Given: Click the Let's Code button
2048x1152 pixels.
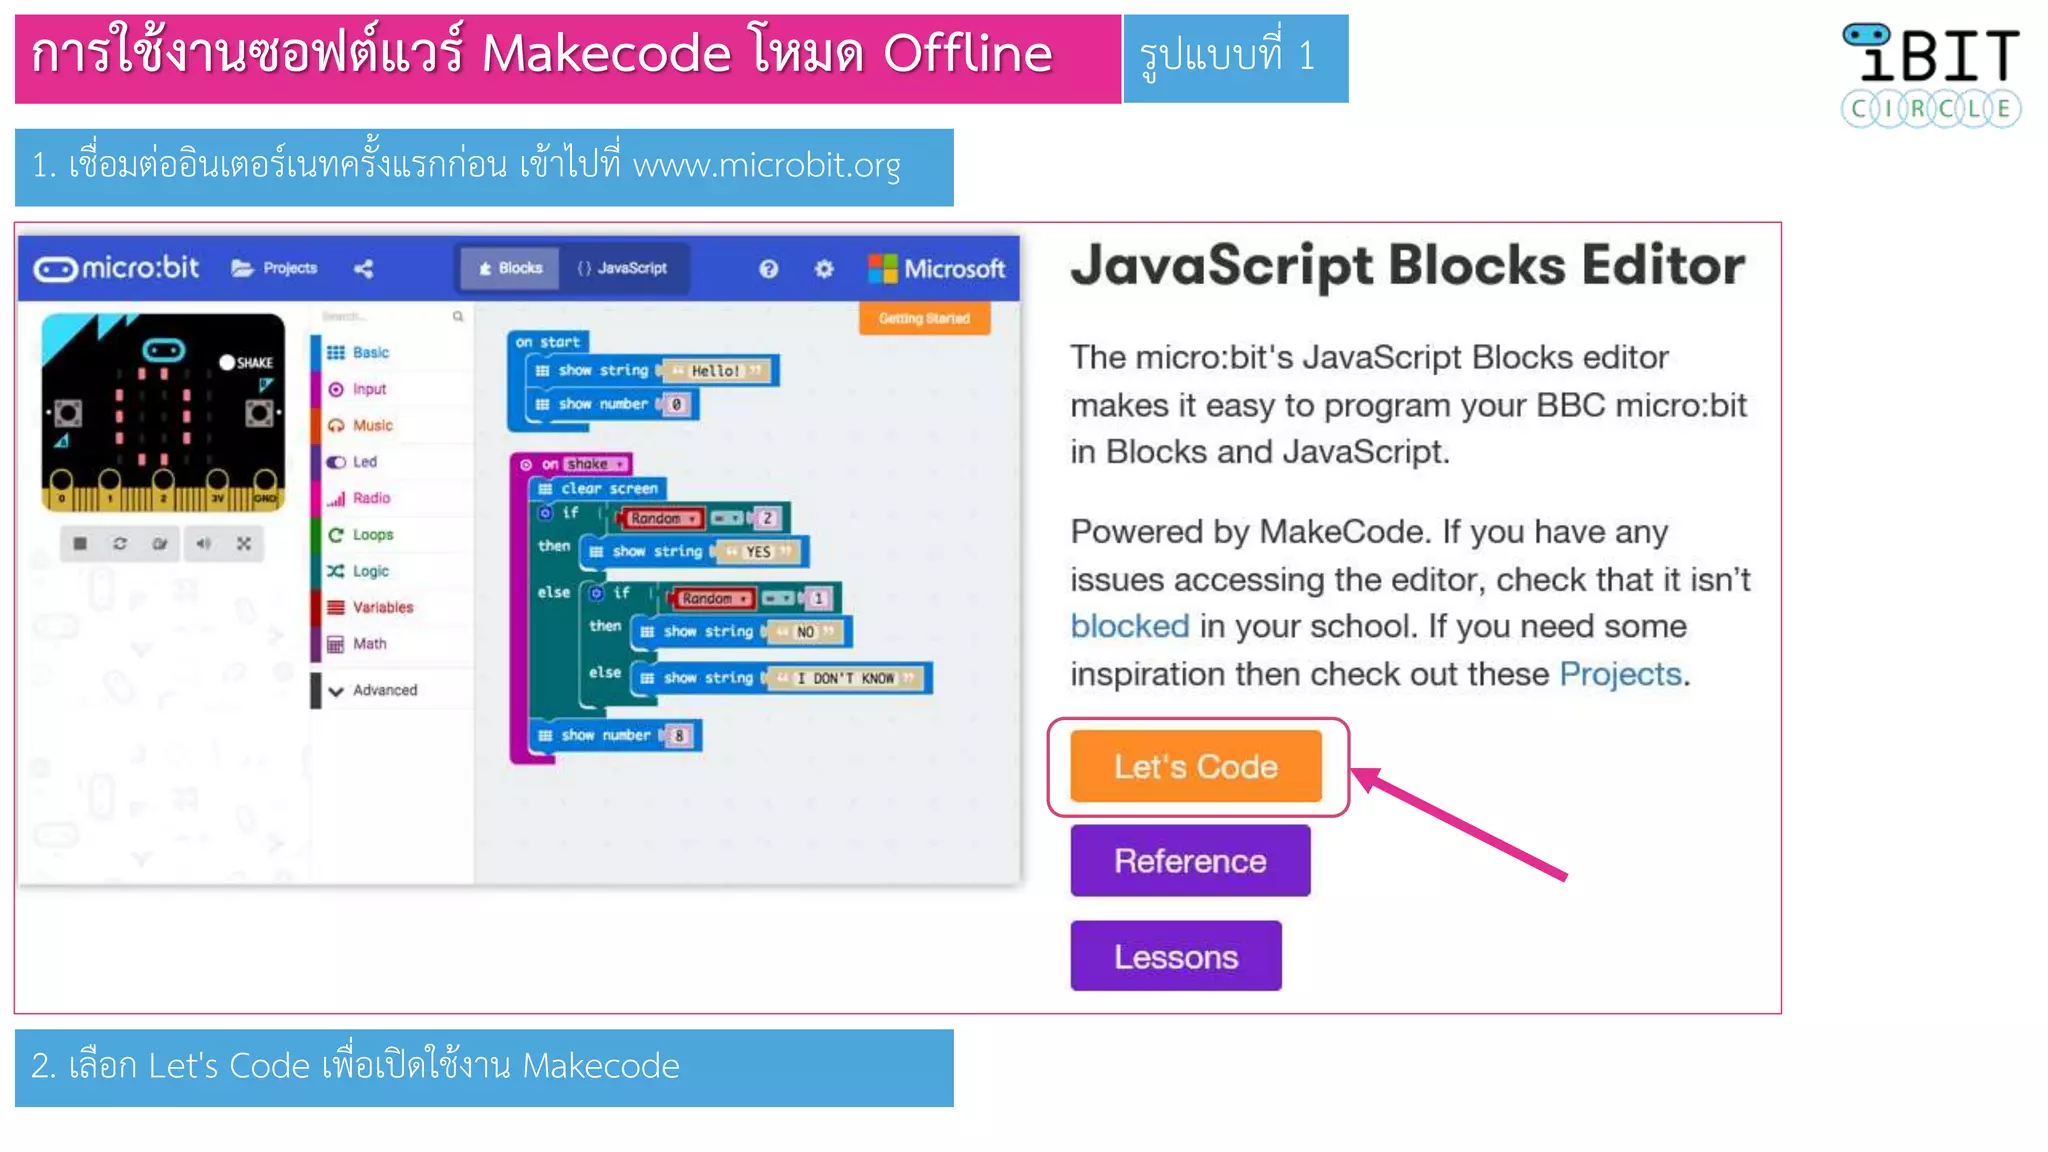Looking at the screenshot, I should tap(1195, 766).
